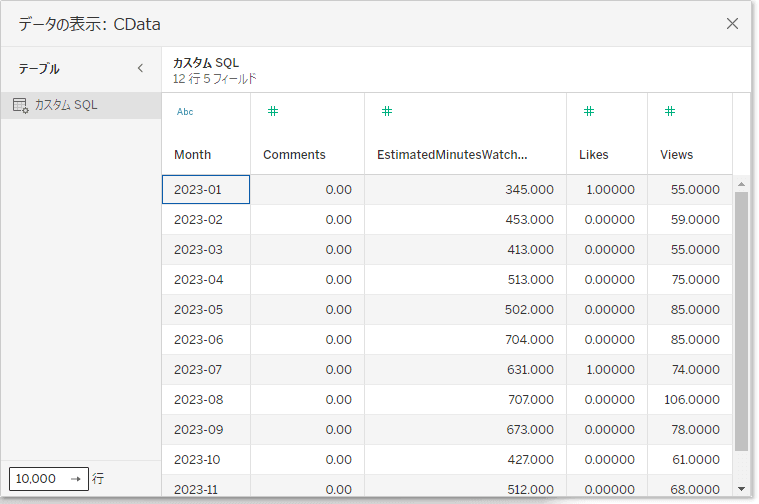759x504 pixels.
Task: Click the number type icon above Views
Action: (670, 111)
